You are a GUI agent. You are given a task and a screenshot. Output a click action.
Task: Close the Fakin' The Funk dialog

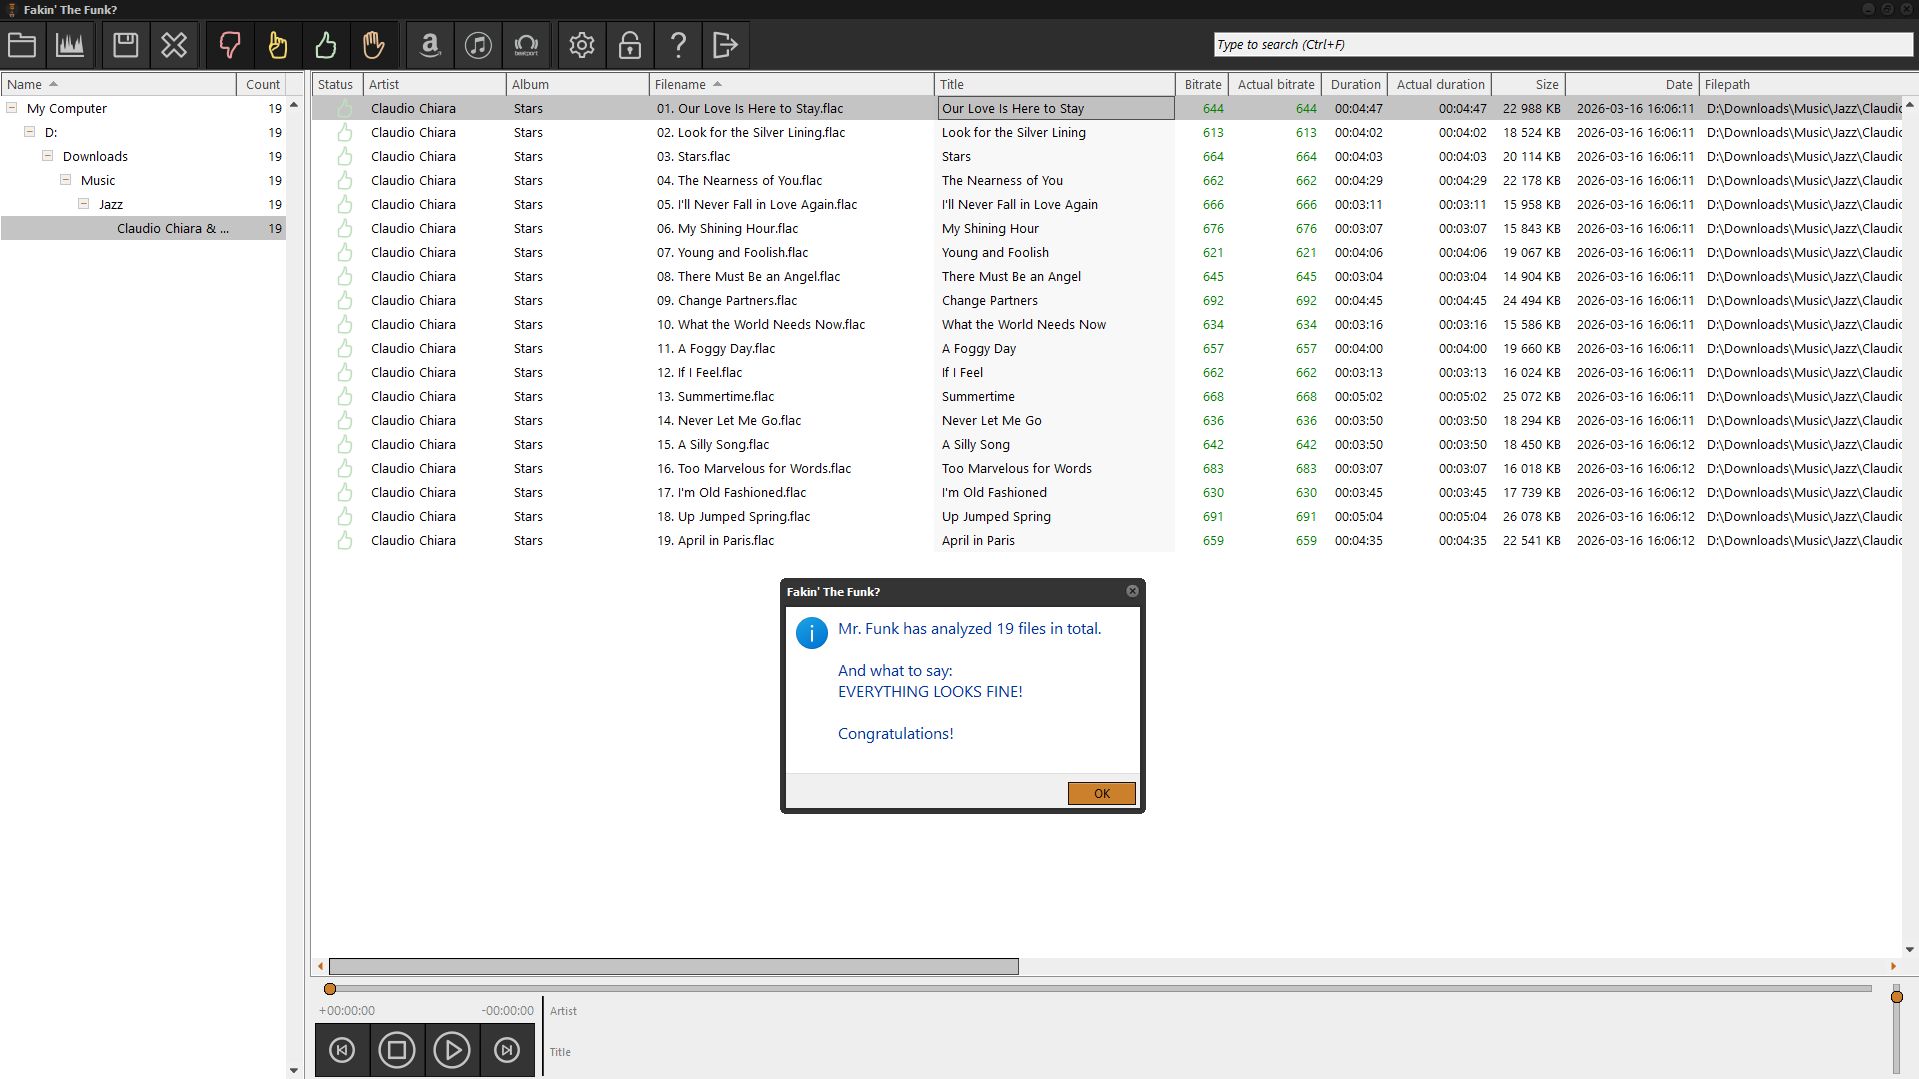point(1132,591)
